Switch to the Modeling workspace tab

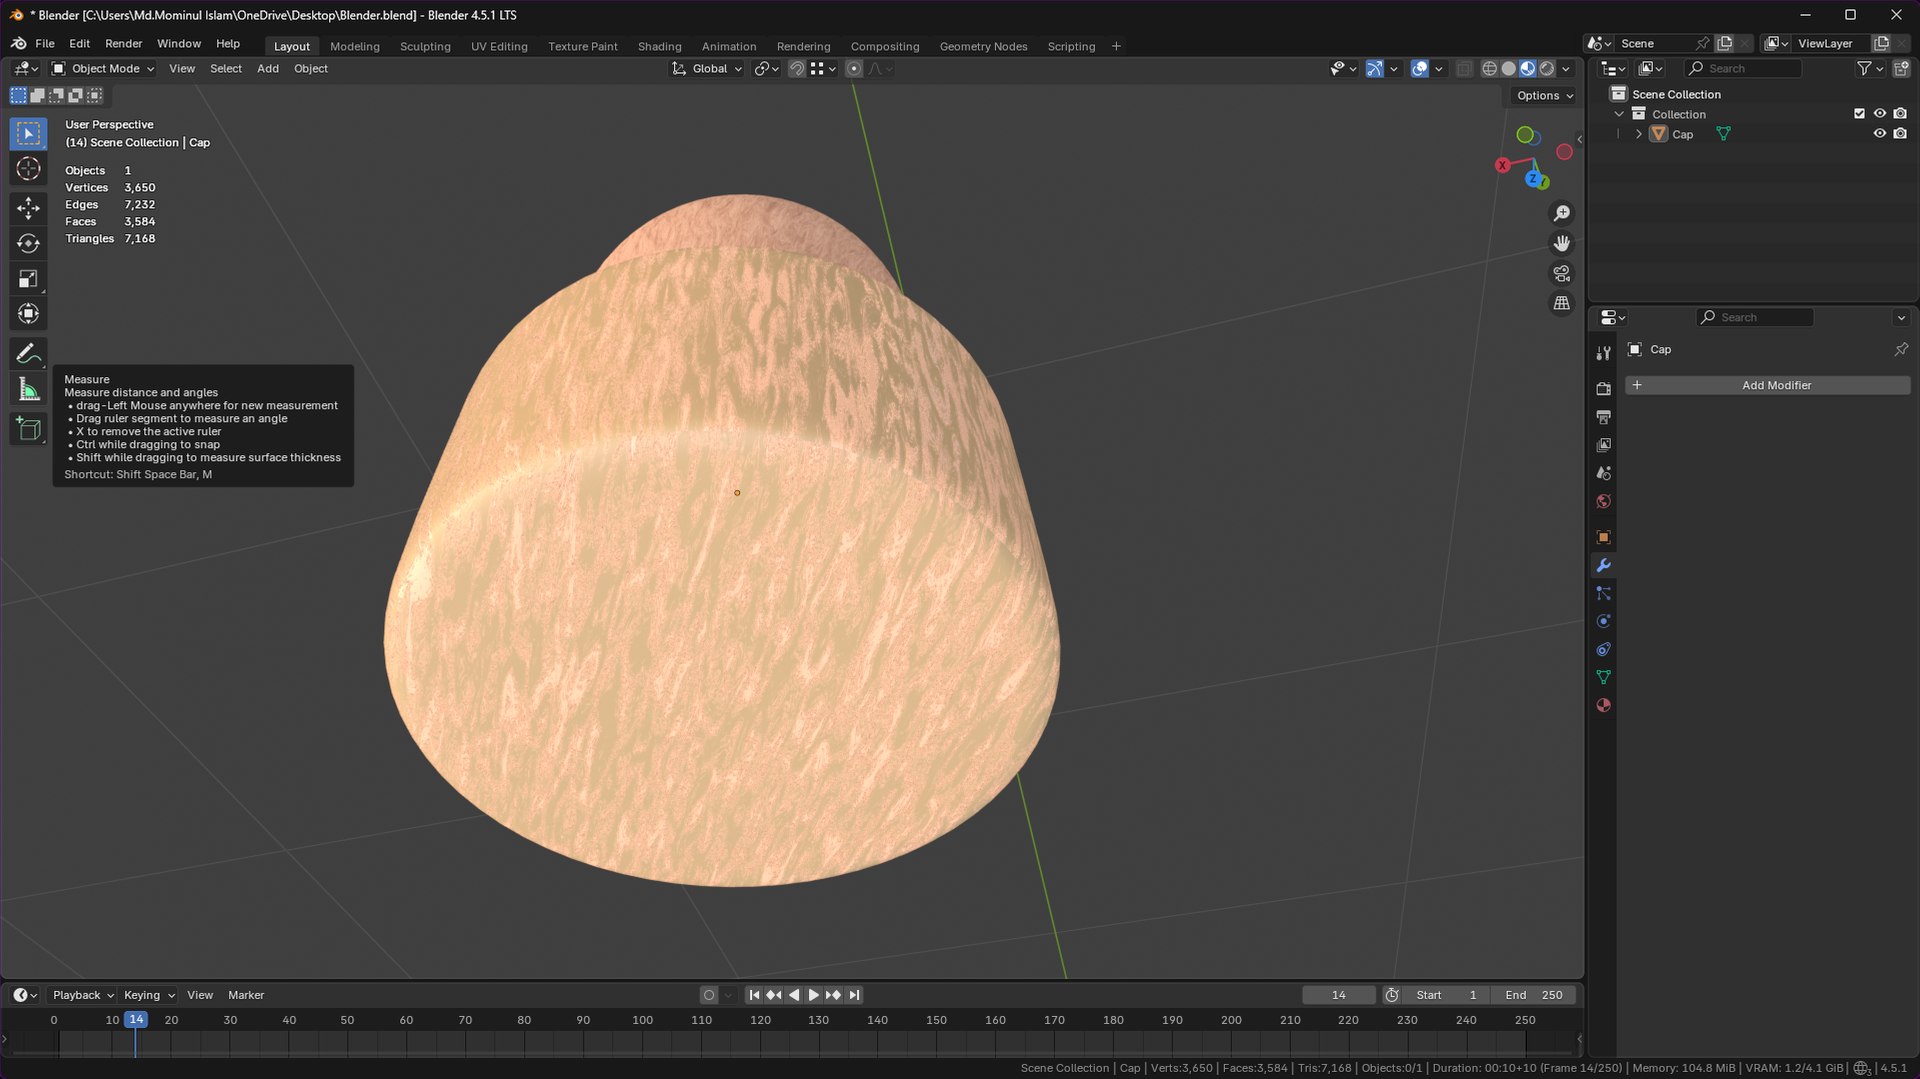[x=355, y=46]
